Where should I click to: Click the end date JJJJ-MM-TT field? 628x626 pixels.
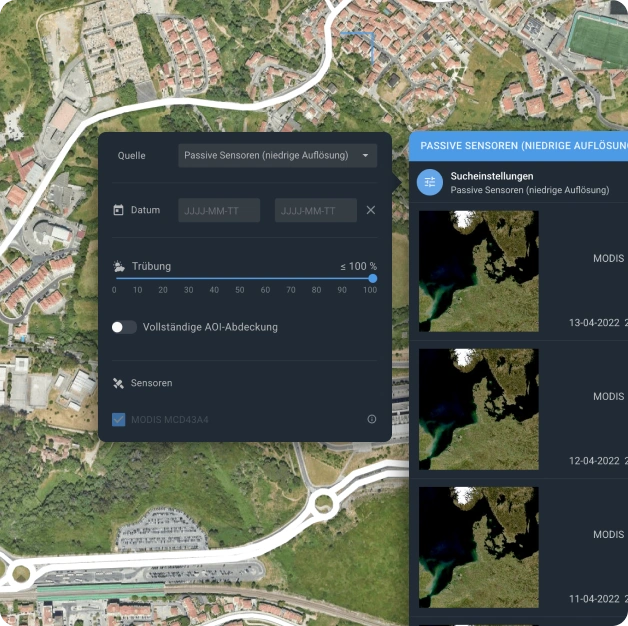[x=315, y=210]
